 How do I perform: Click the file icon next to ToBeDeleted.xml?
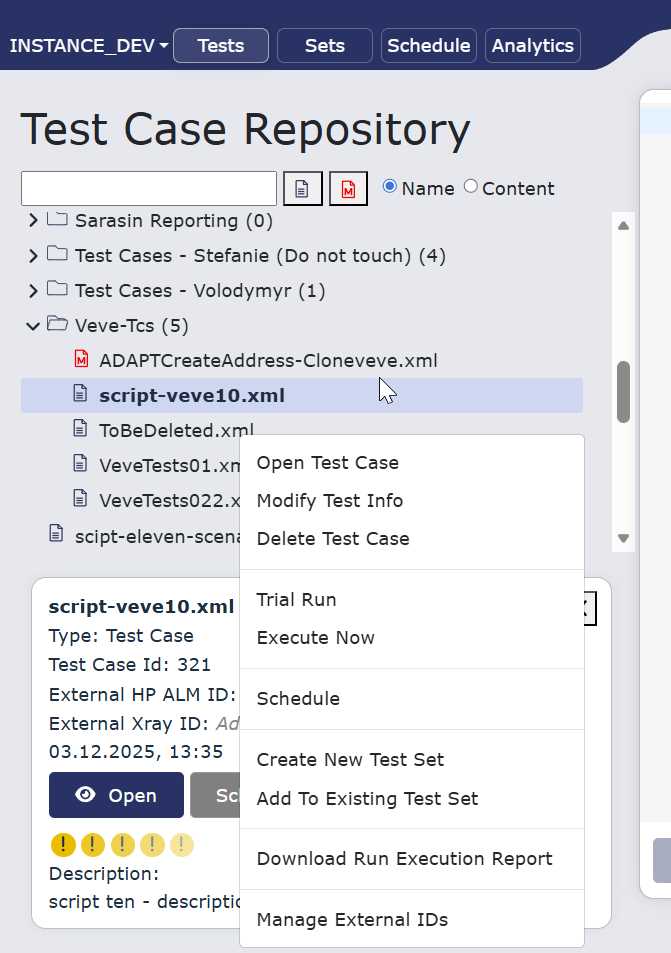[x=80, y=428]
